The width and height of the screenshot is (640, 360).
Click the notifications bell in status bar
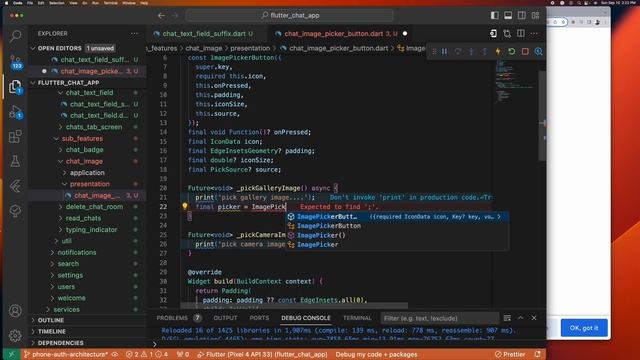pyautogui.click(x=538, y=354)
